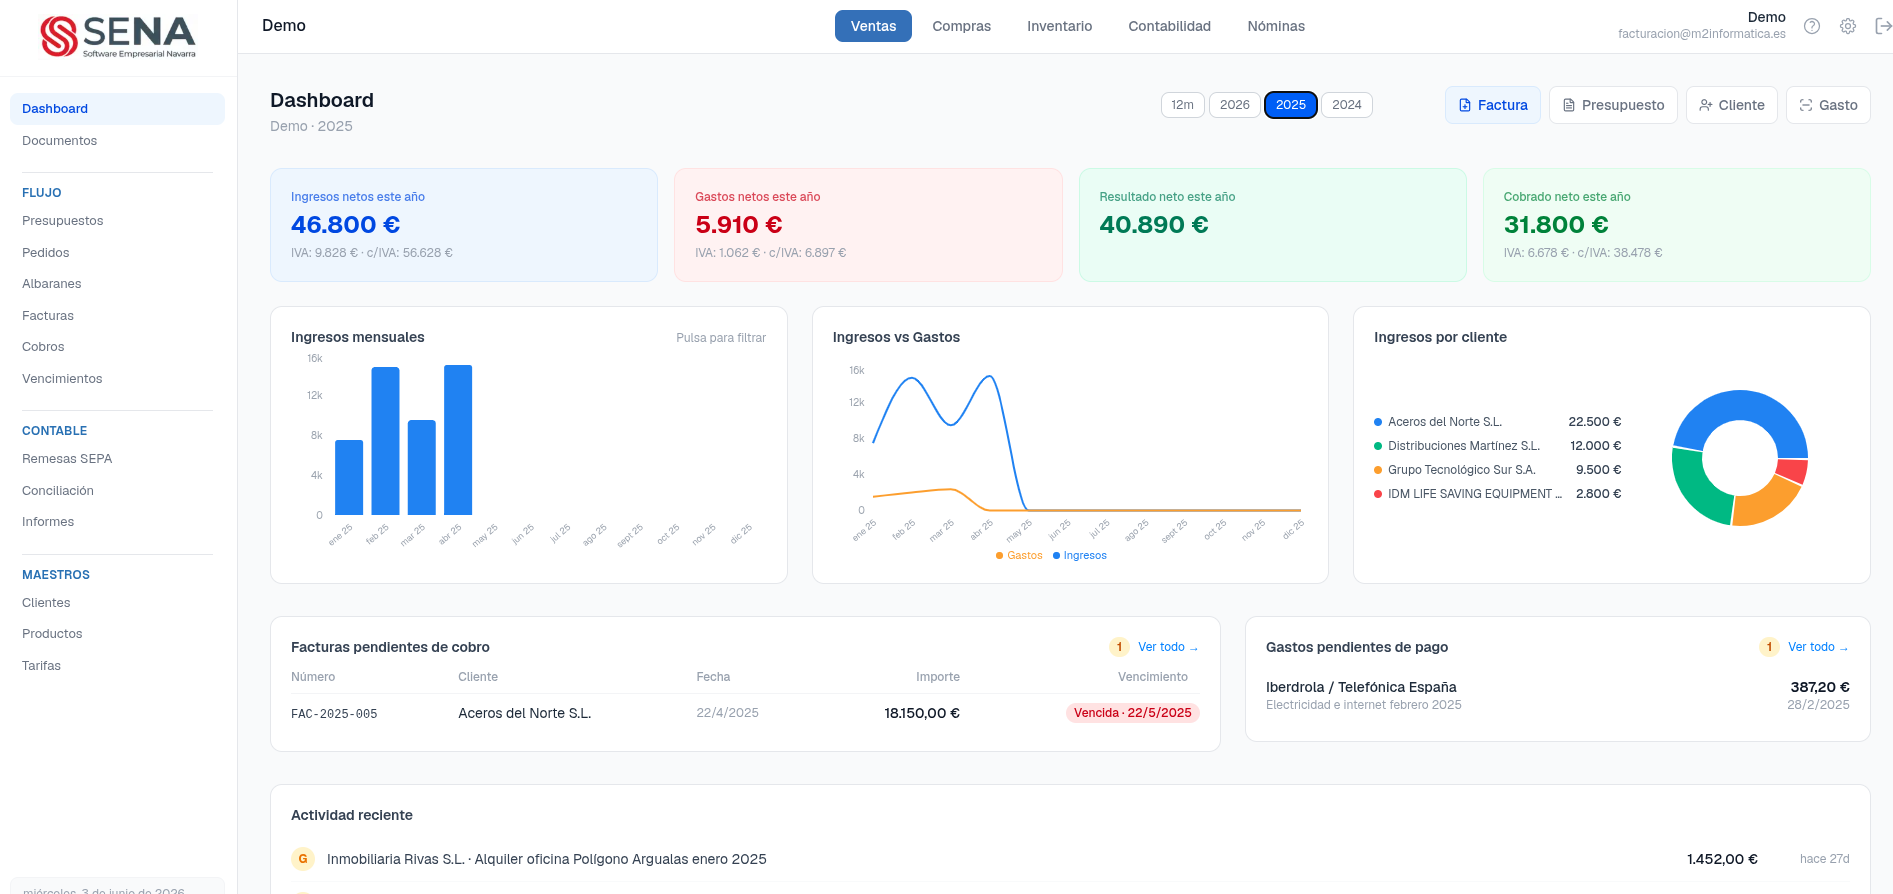The height and width of the screenshot is (894, 1893).
Task: Go to Albaranes in sidebar
Action: (x=117, y=284)
